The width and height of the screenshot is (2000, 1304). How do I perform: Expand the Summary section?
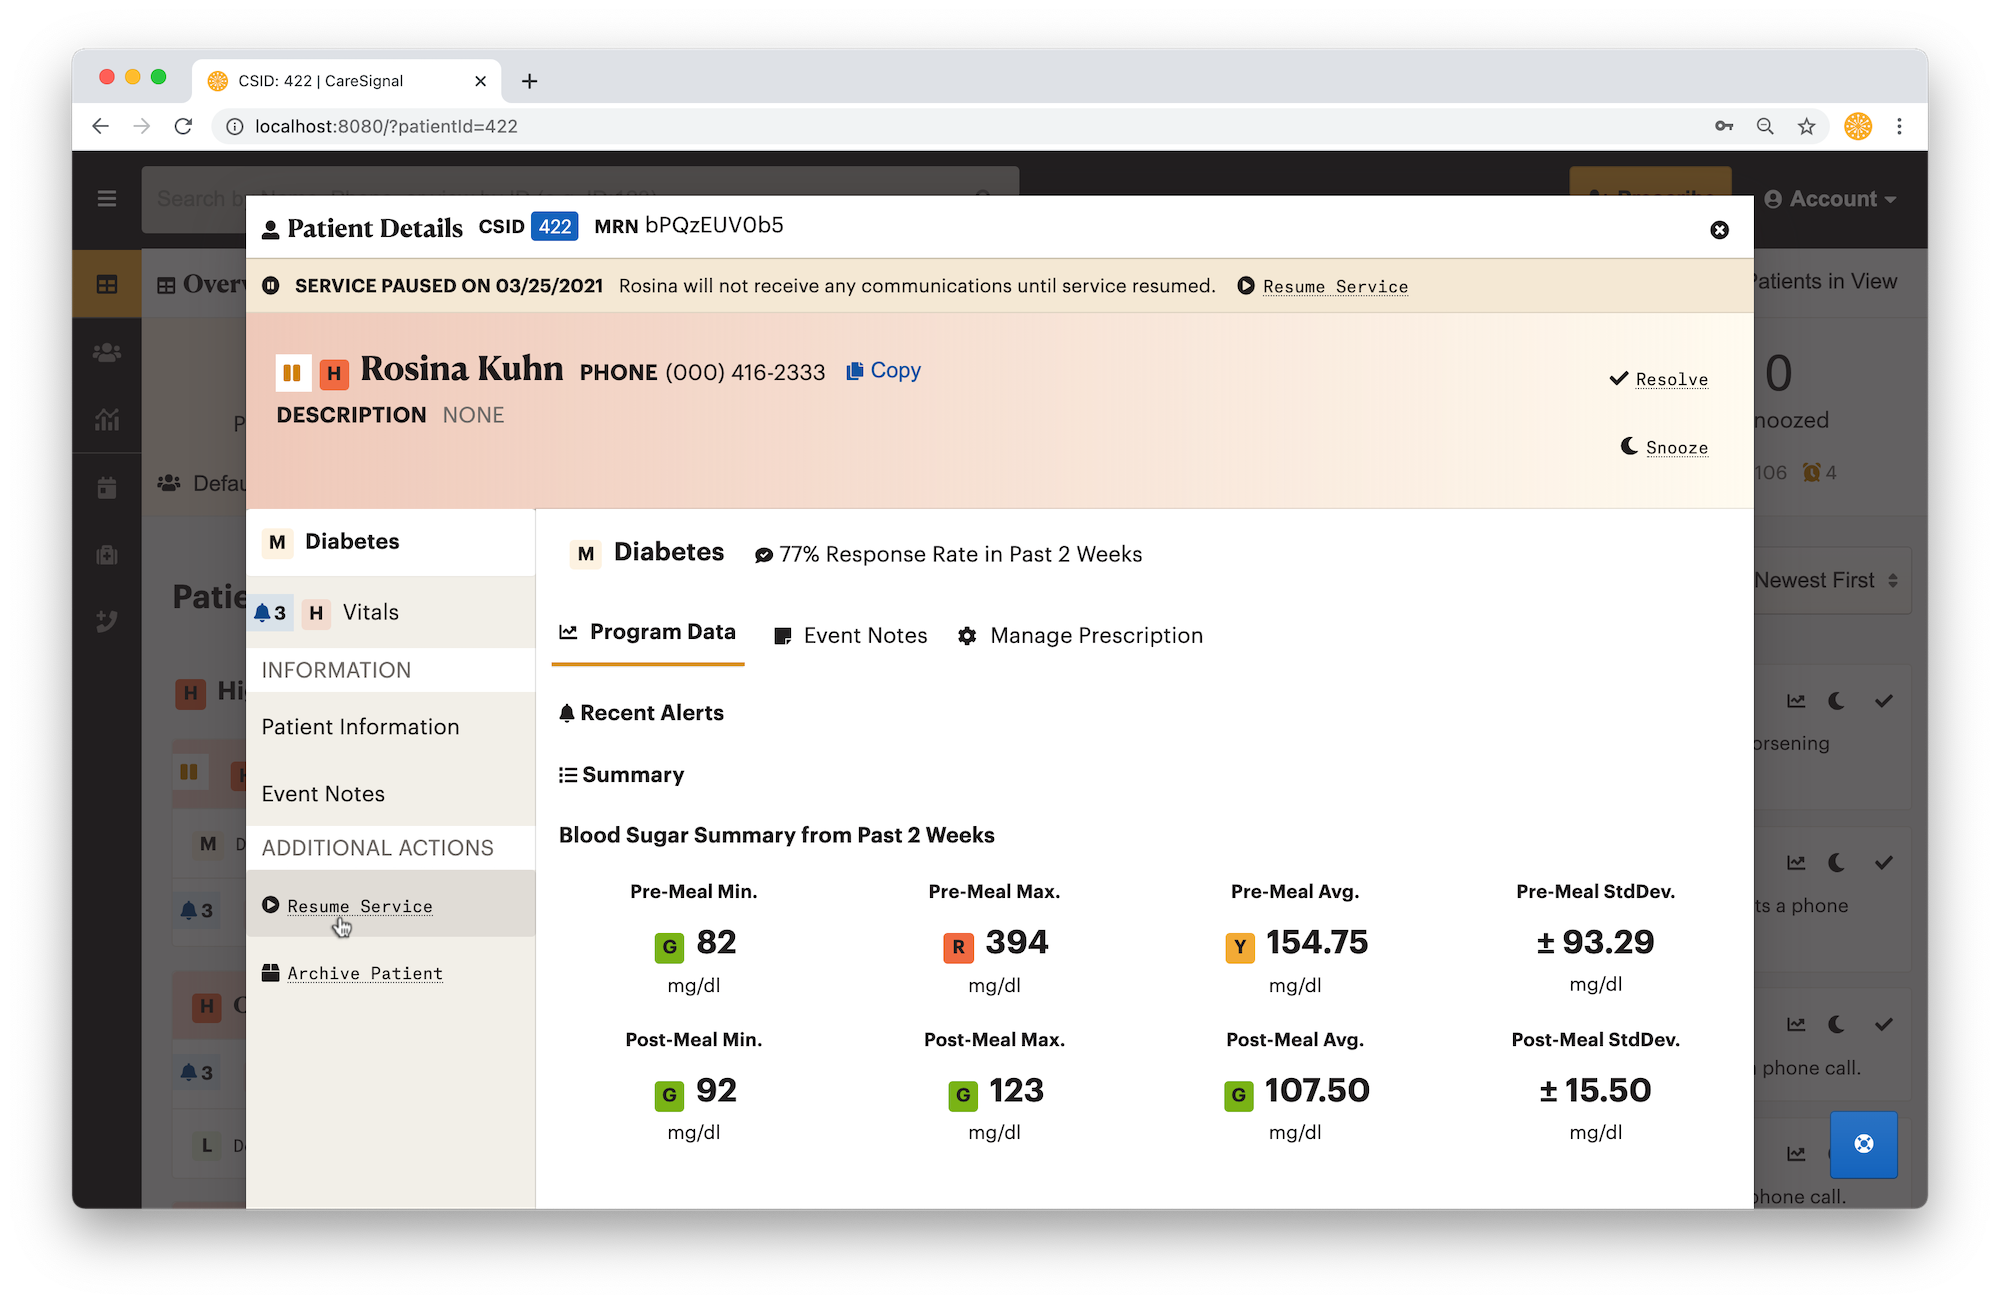pyautogui.click(x=621, y=775)
